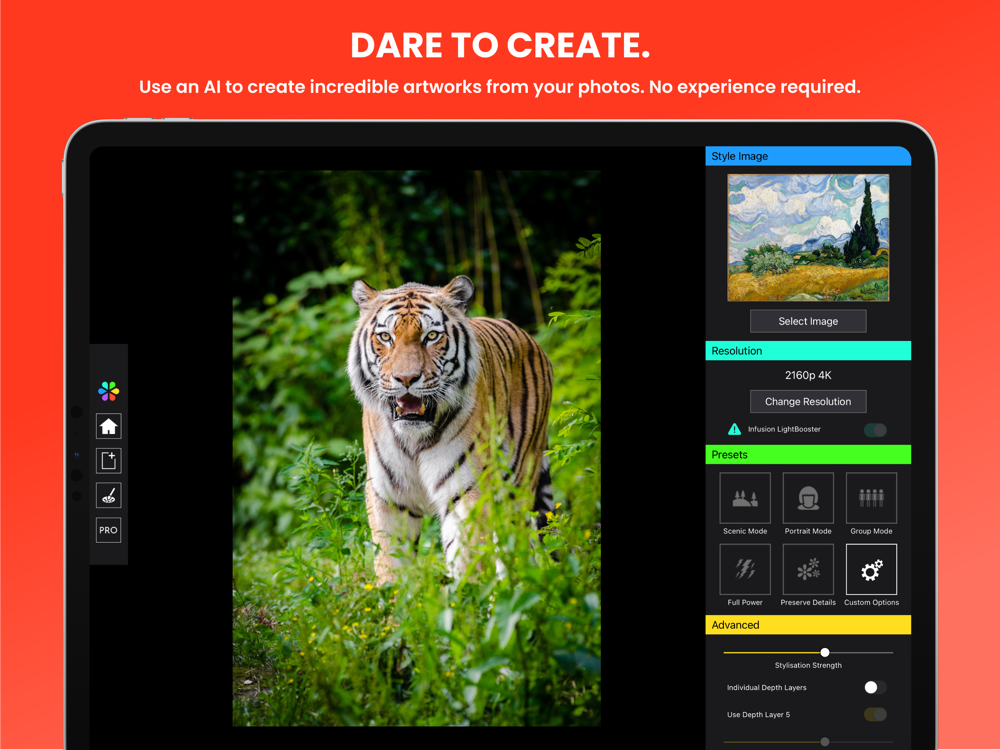
Task: Click the Van Gogh style image thumbnail
Action: click(808, 237)
